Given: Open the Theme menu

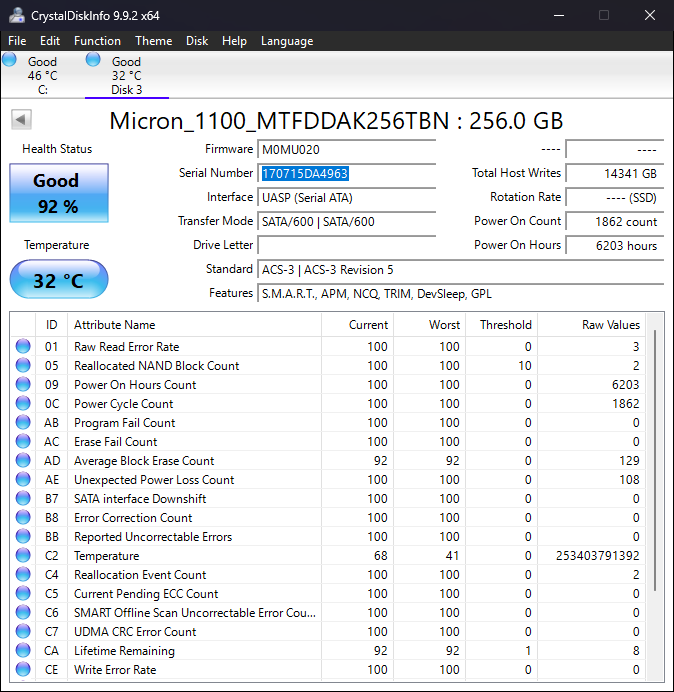Looking at the screenshot, I should 154,41.
